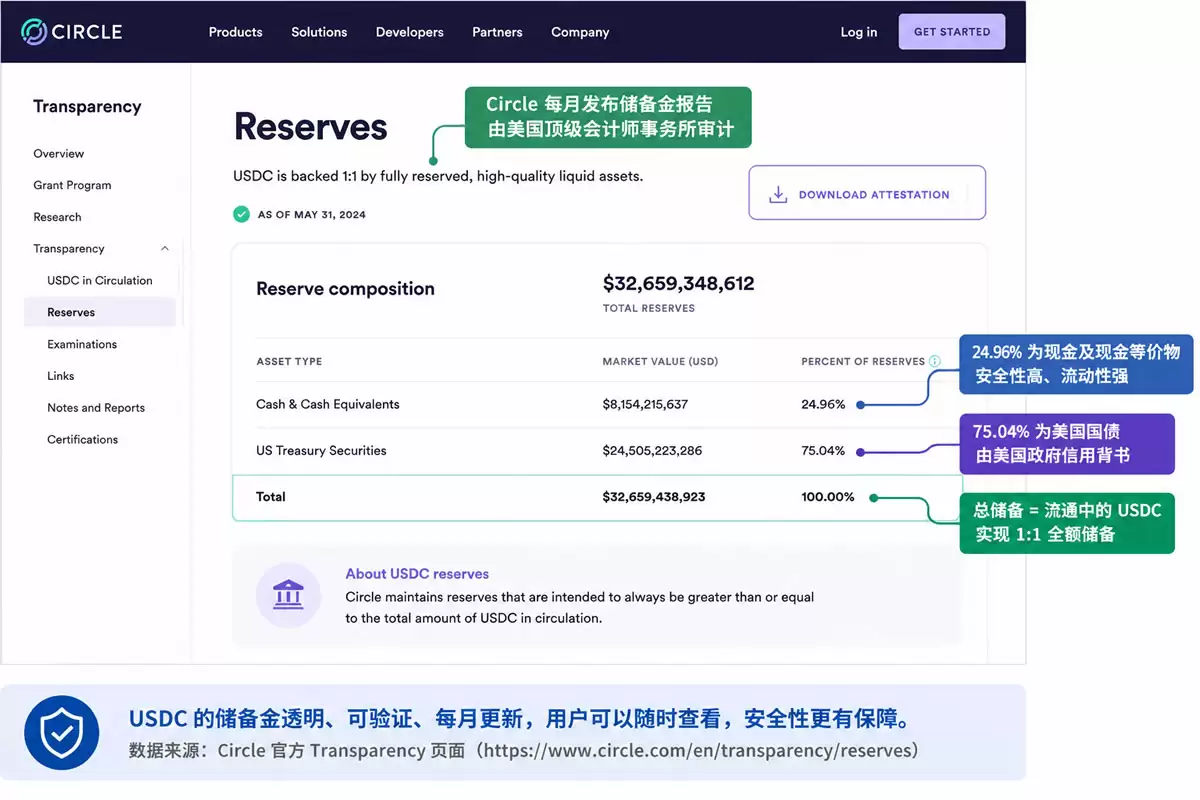The width and height of the screenshot is (1200, 800).
Task: Open the Developers navigation dropdown
Action: click(x=410, y=32)
